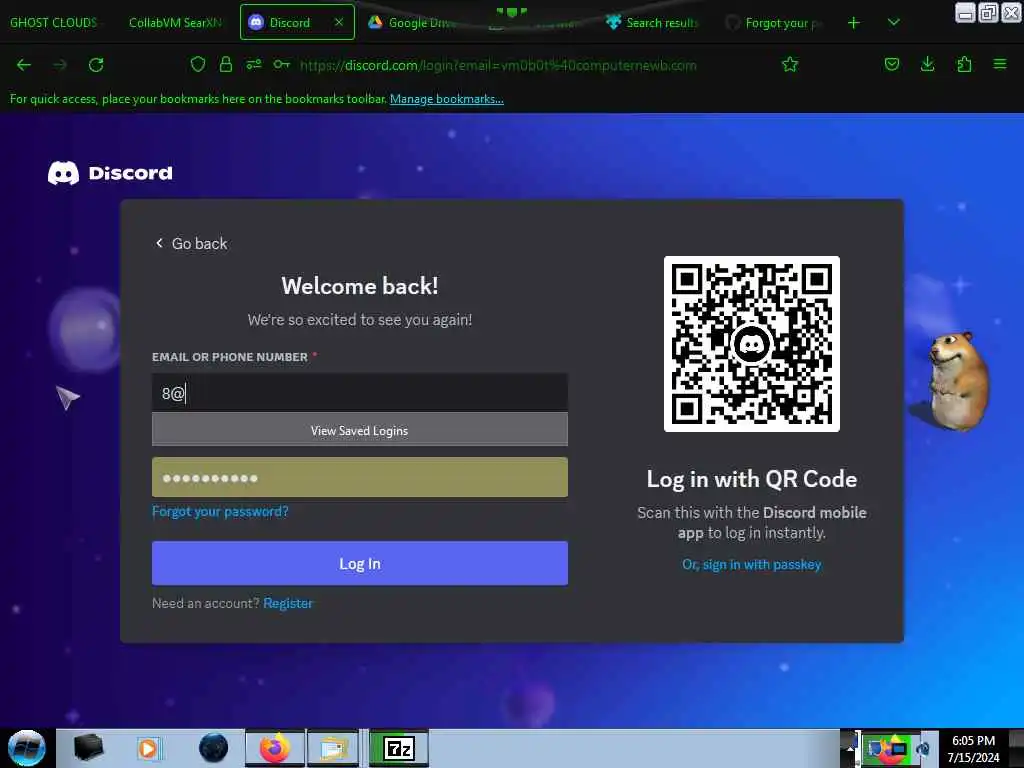Open the Windows Start orb
The width and height of the screenshot is (1024, 768).
(x=27, y=748)
